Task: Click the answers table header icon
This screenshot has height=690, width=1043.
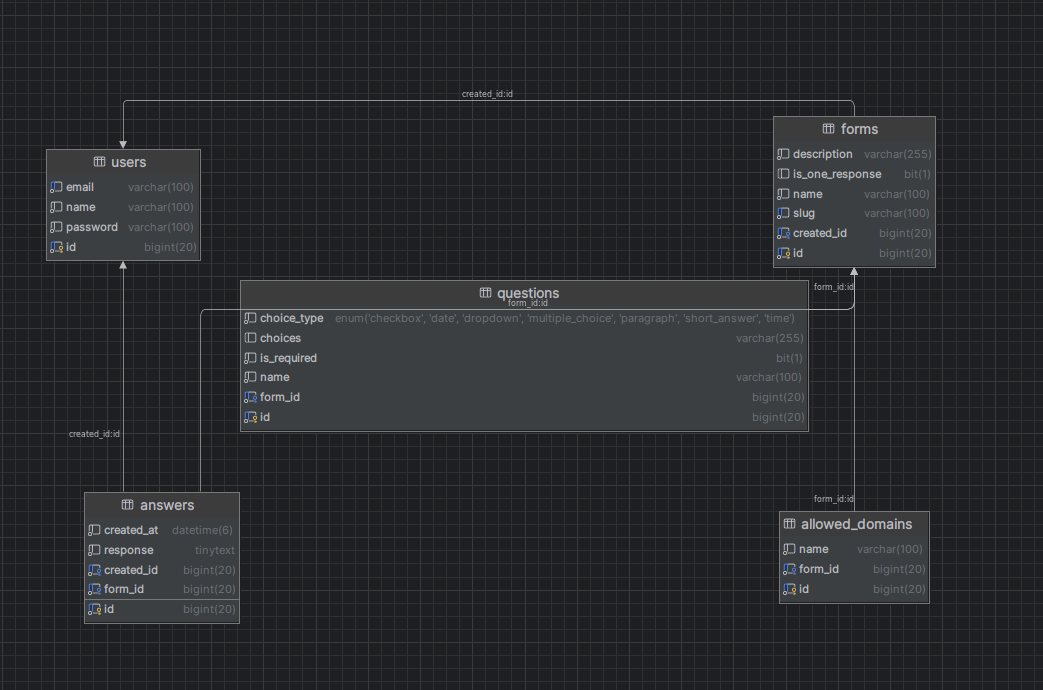Action: point(127,505)
